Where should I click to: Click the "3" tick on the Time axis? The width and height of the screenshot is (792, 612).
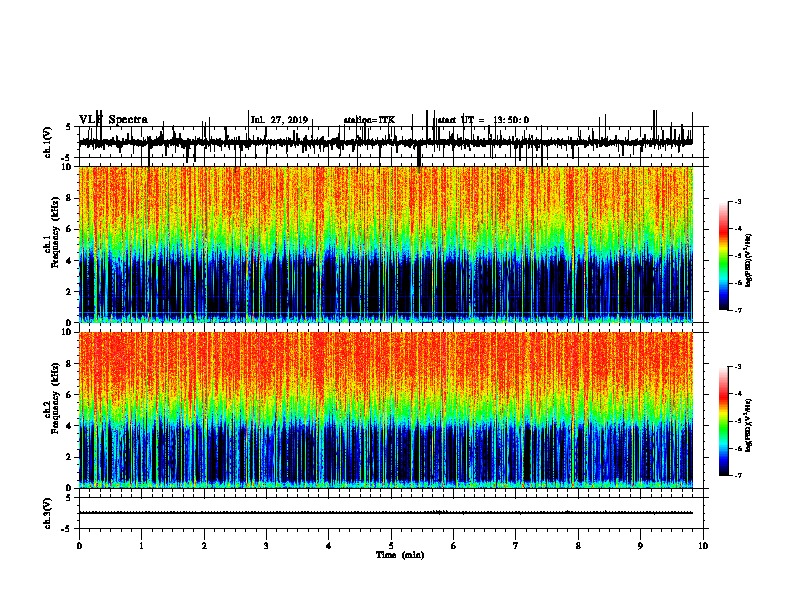267,546
